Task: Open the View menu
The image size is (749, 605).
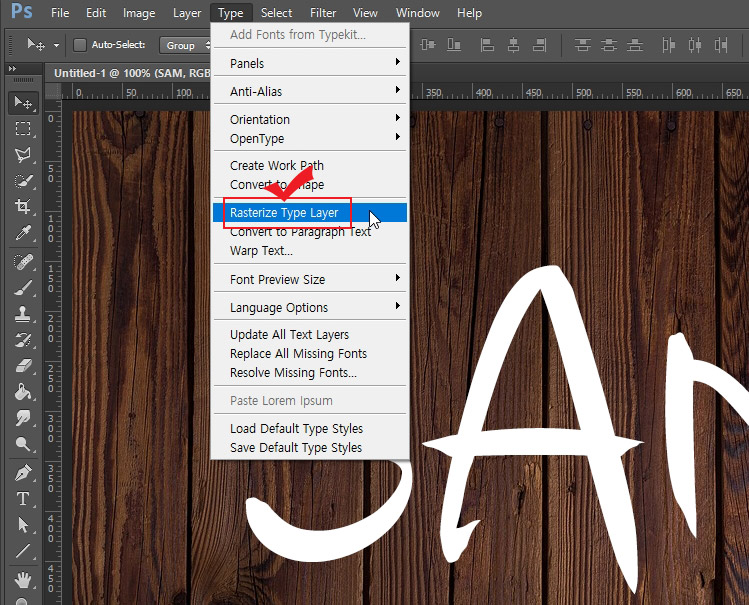Action: point(365,13)
